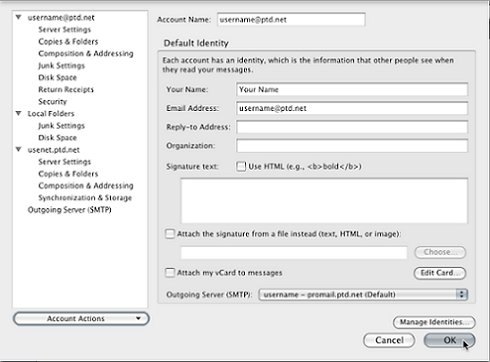Focus the Organization field

[x=352, y=146]
